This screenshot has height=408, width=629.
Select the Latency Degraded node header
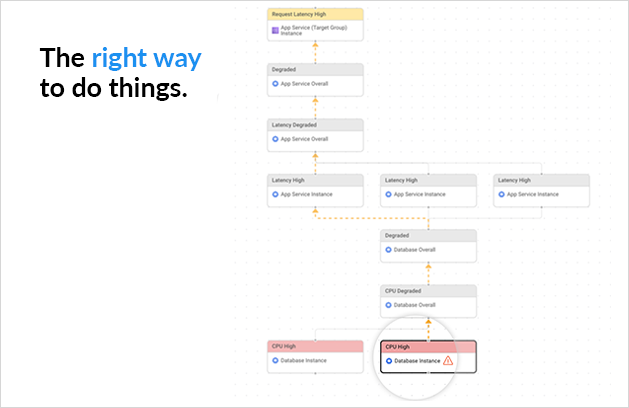315,125
